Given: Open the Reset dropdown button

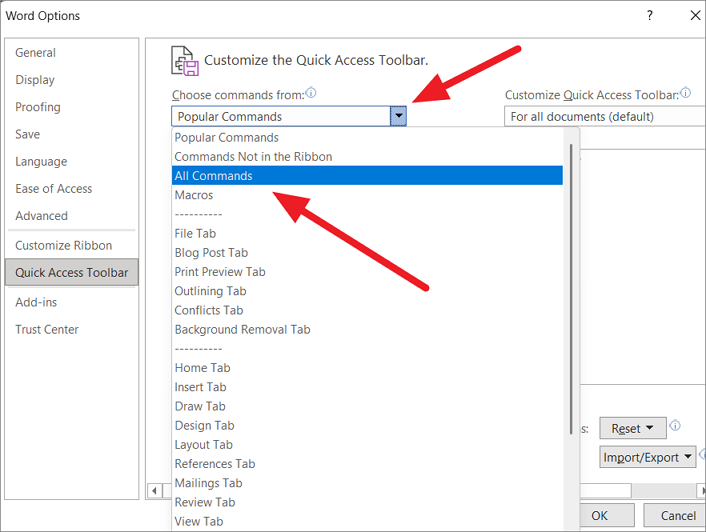Looking at the screenshot, I should tap(633, 428).
